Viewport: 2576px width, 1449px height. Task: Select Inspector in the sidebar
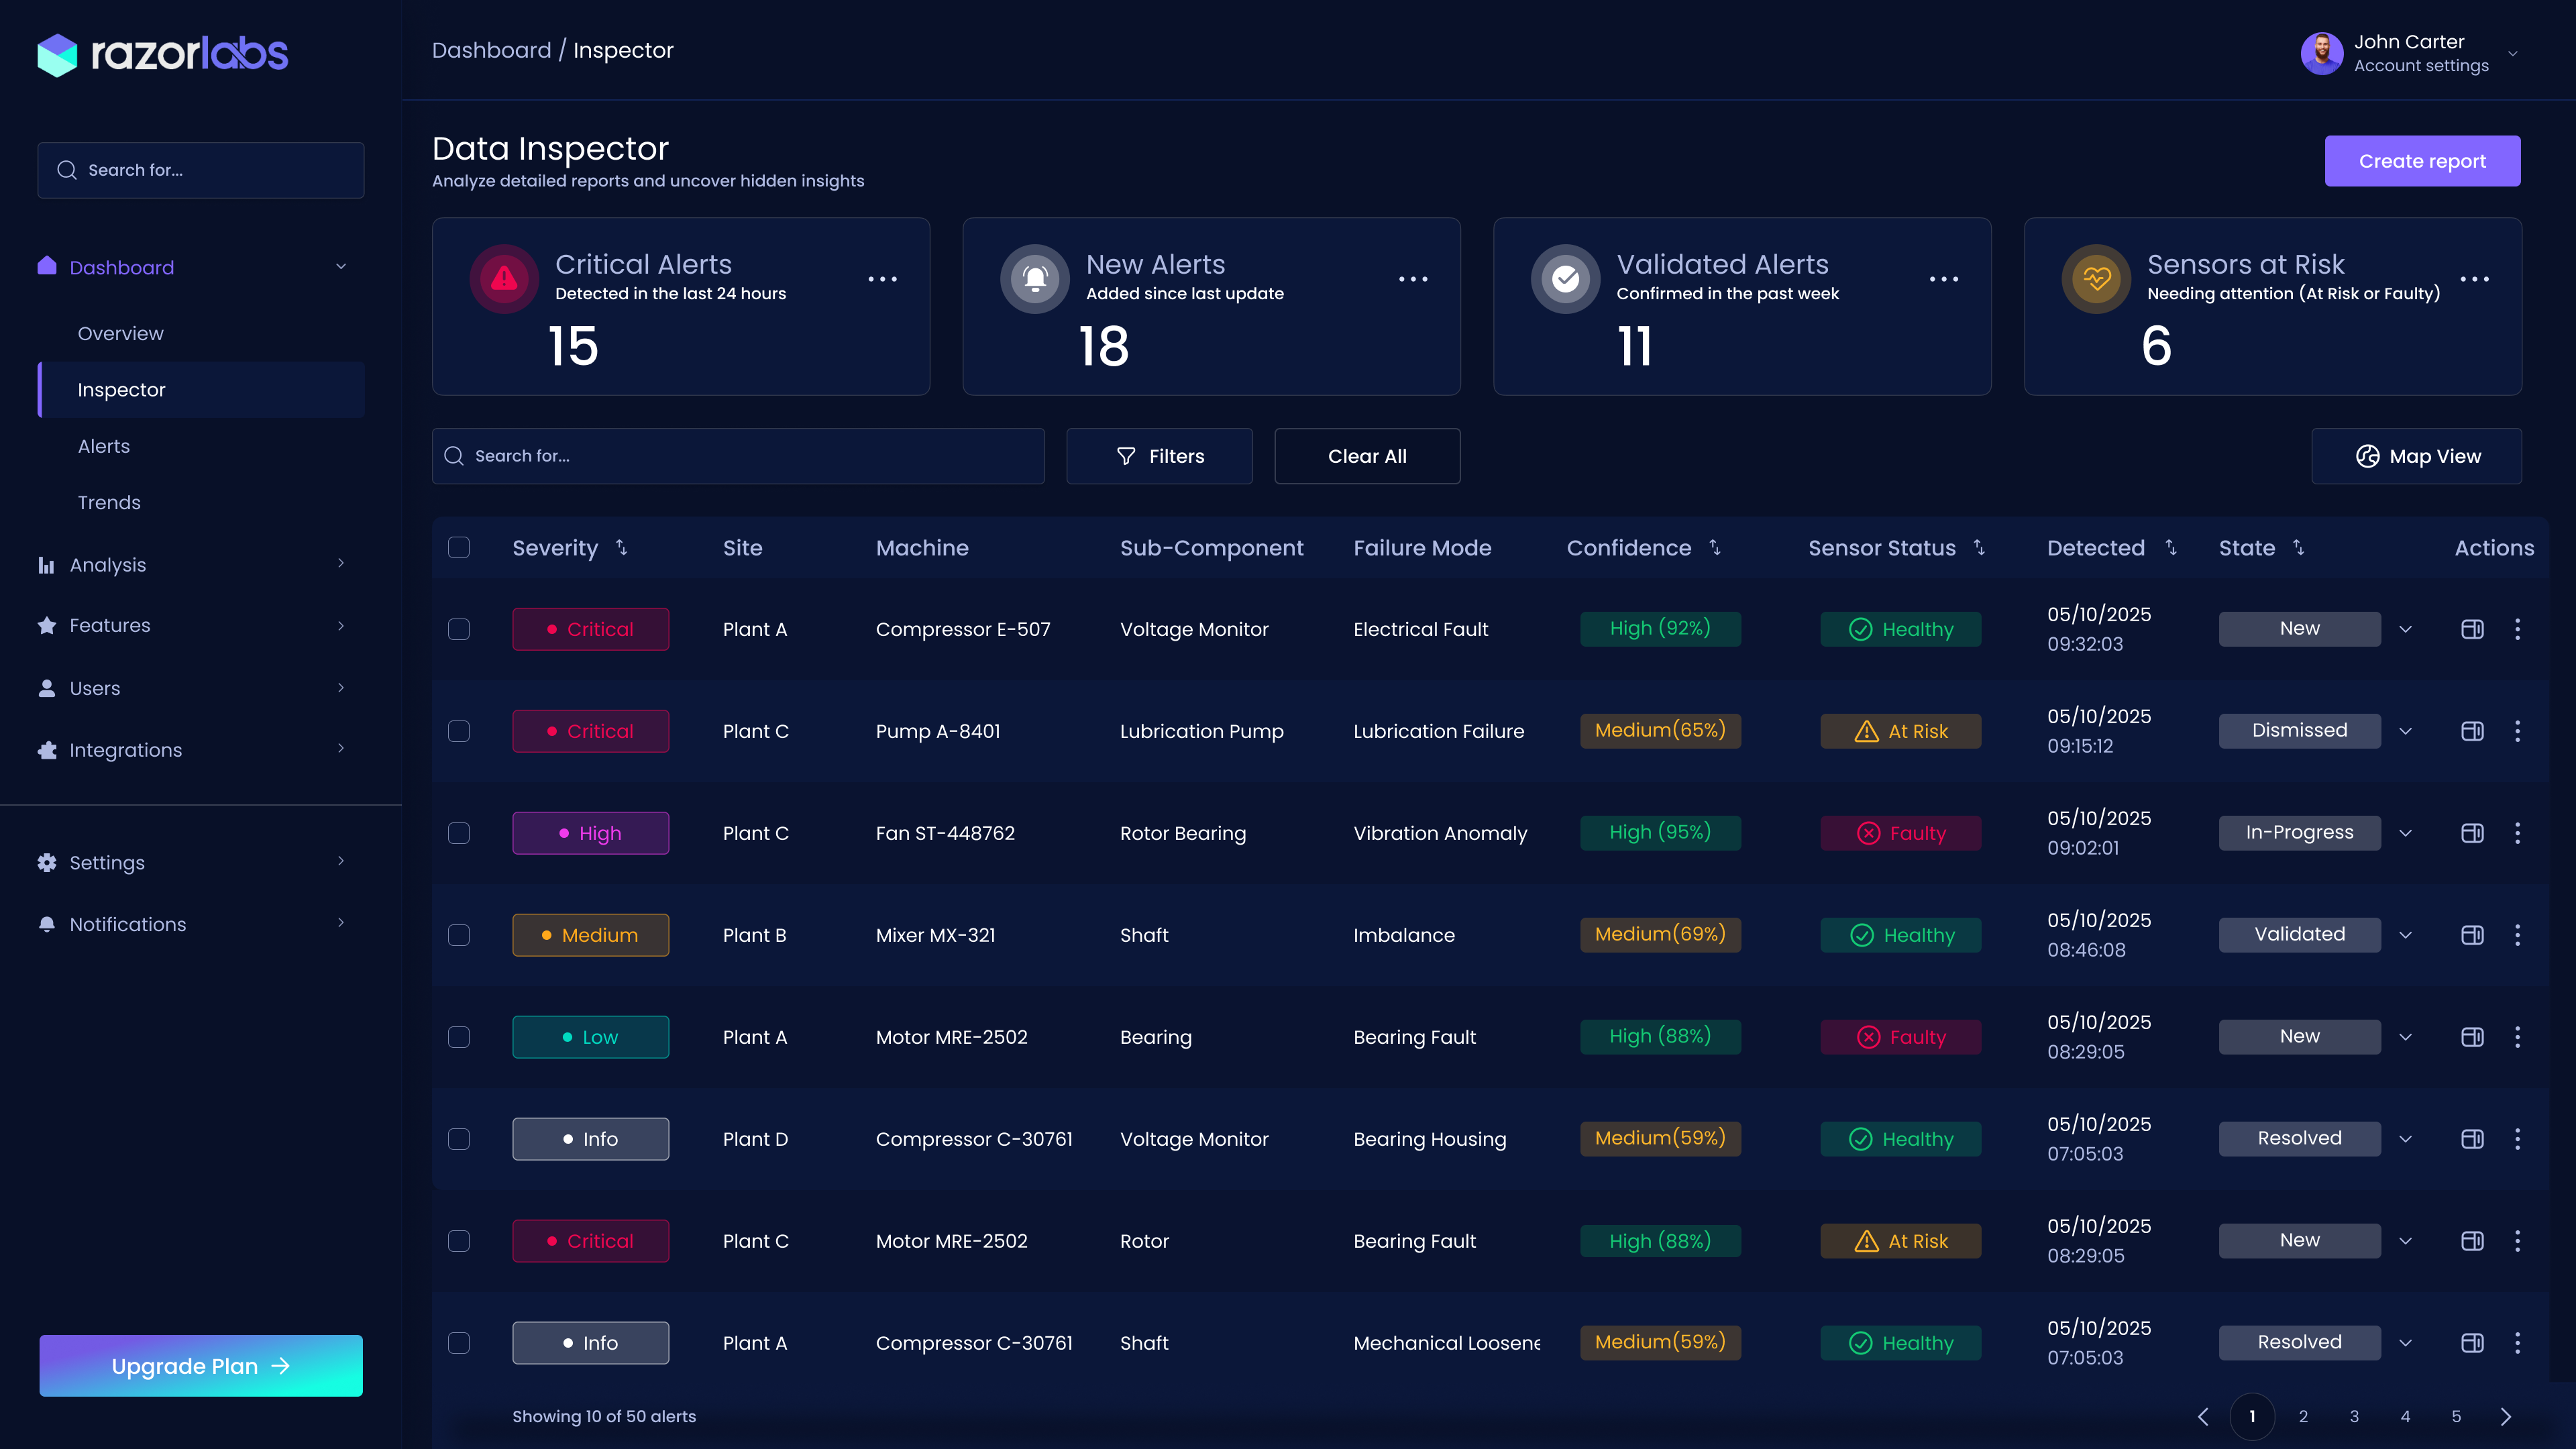click(201, 390)
